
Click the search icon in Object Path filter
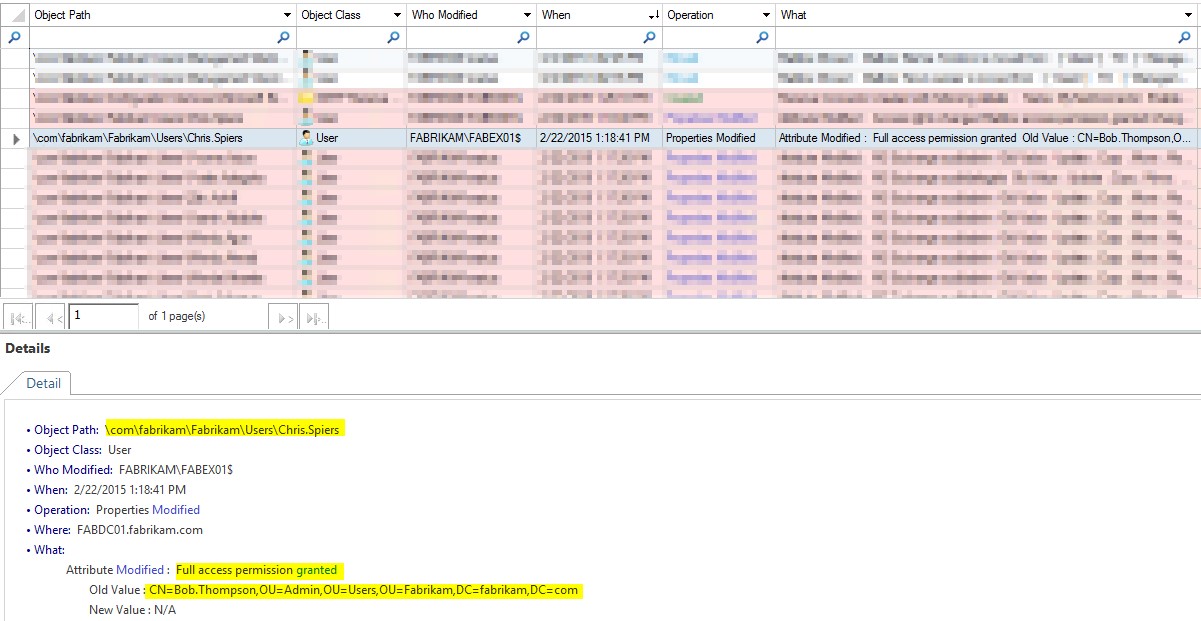click(x=284, y=37)
